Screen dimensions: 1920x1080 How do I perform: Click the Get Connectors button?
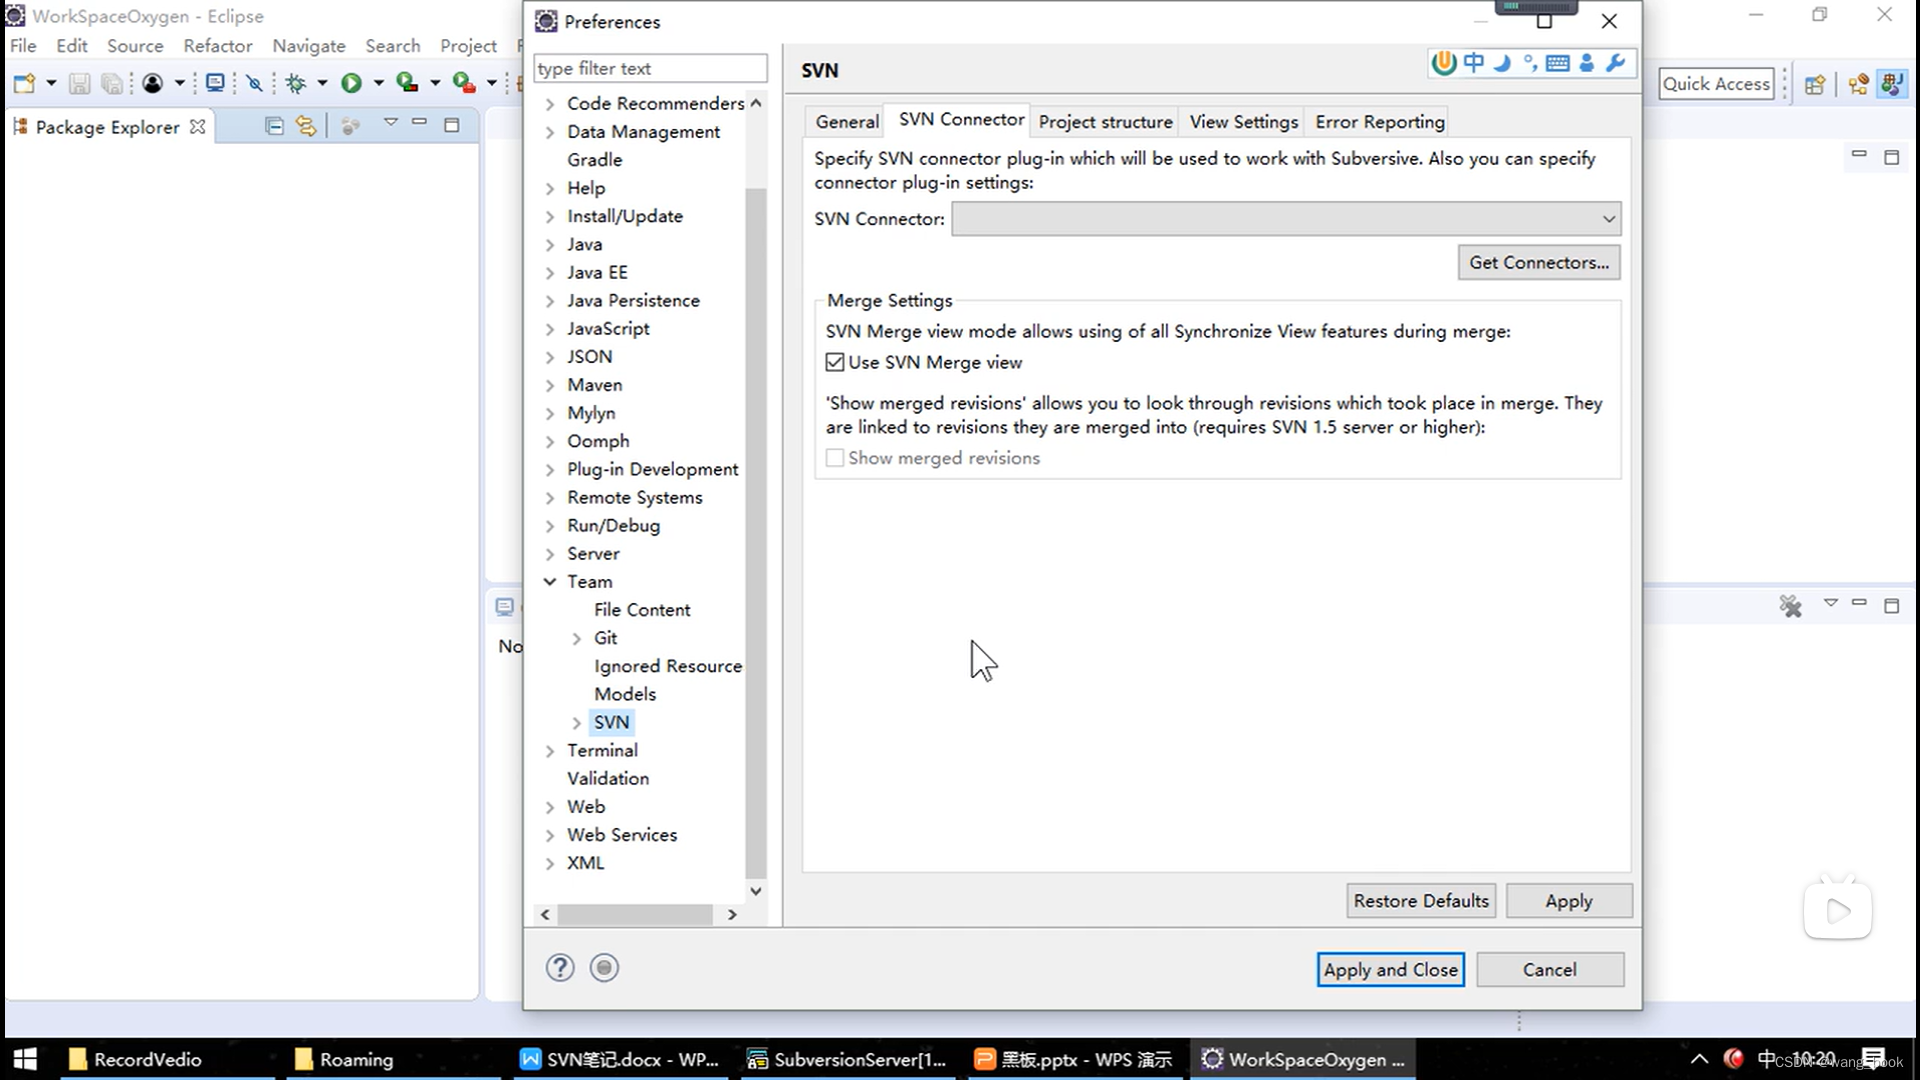[1539, 262]
